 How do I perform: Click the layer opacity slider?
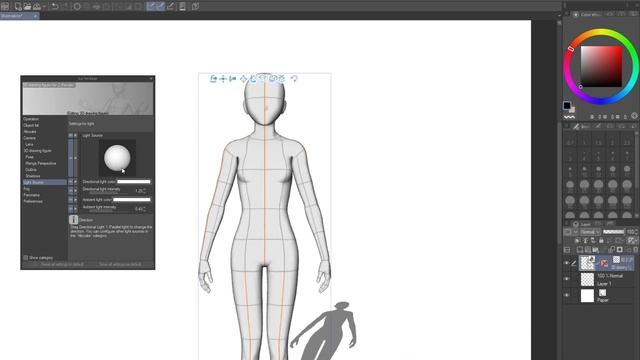pyautogui.click(x=613, y=231)
